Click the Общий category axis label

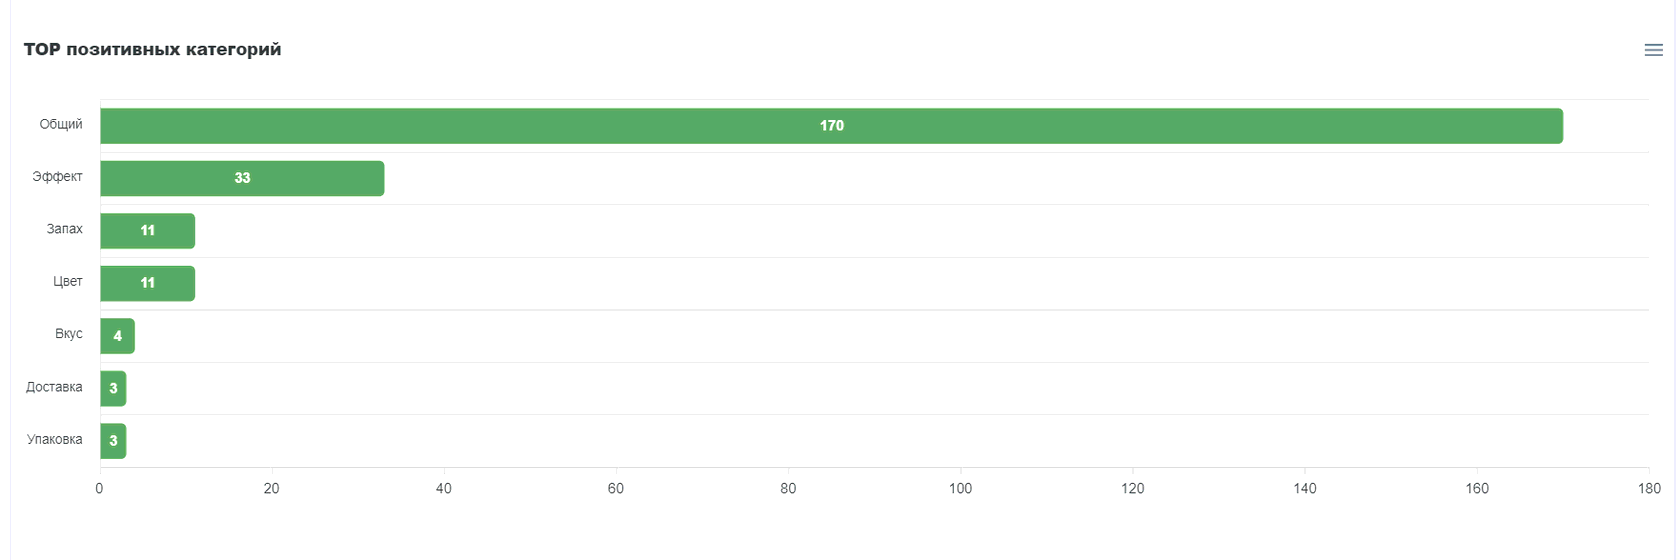coord(61,124)
